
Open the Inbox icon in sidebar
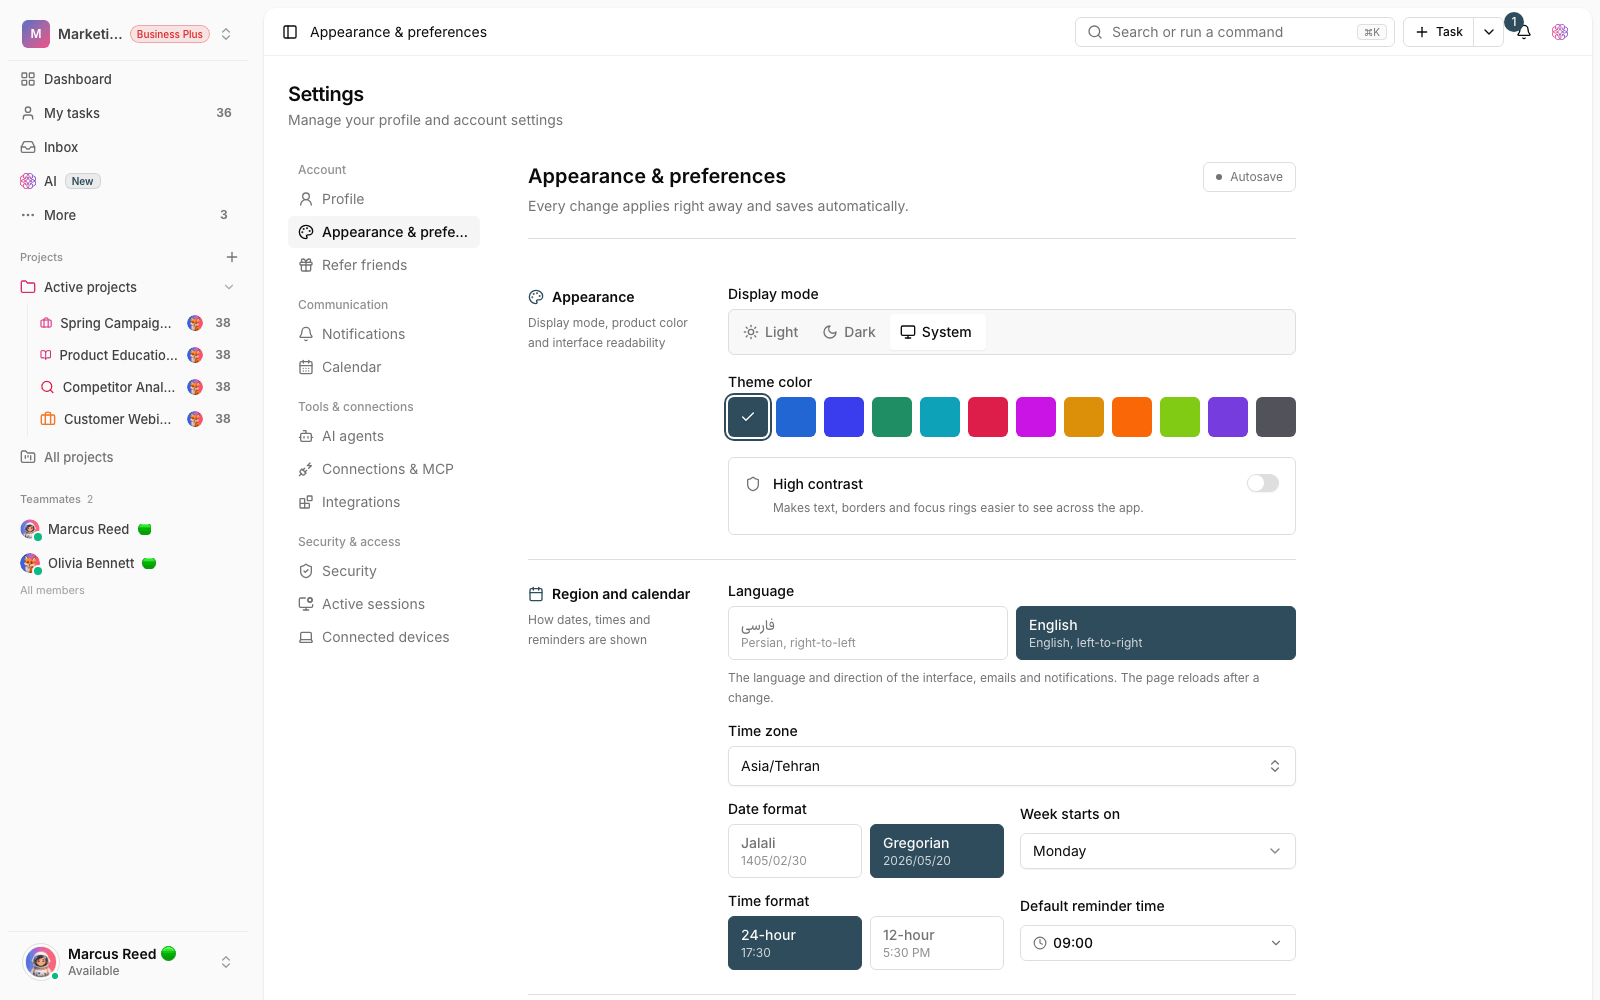[28, 147]
